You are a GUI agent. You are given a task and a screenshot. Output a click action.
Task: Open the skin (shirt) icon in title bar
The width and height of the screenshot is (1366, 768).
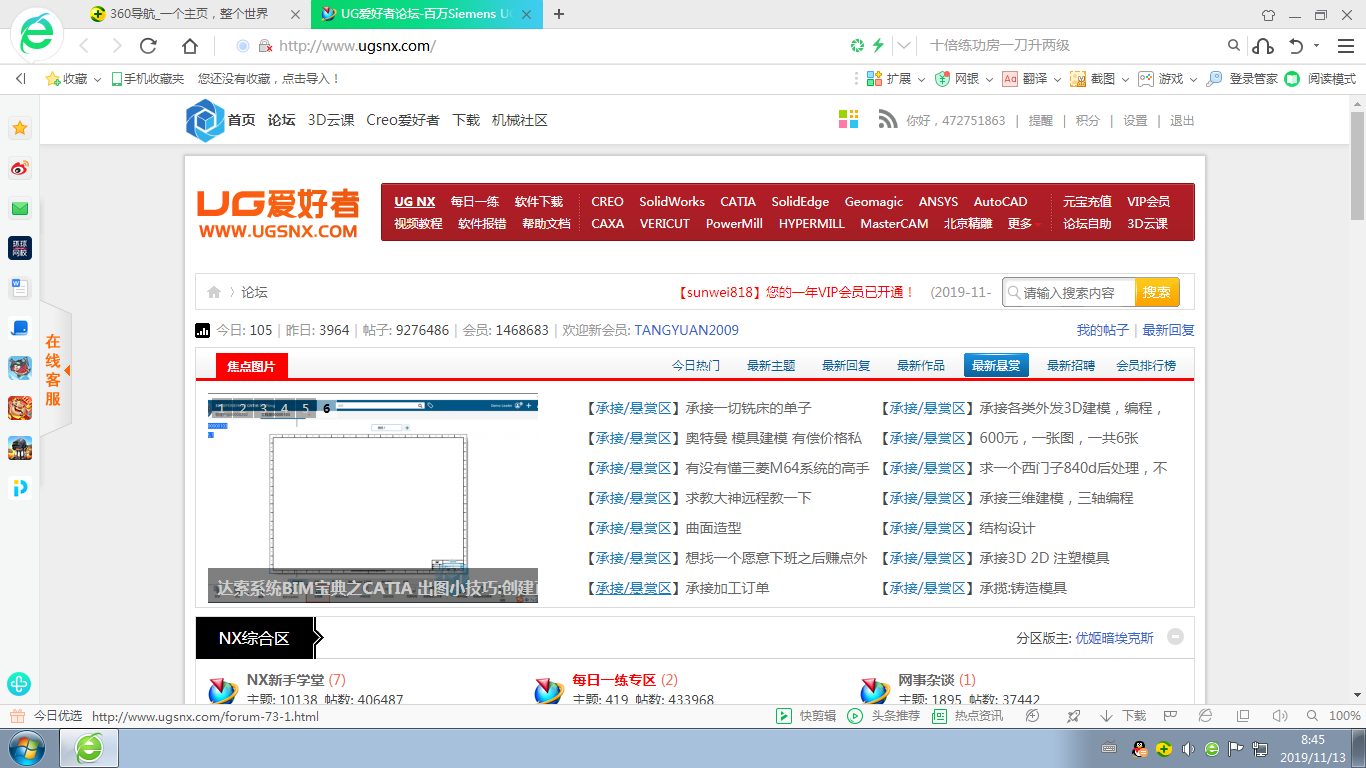click(1268, 15)
